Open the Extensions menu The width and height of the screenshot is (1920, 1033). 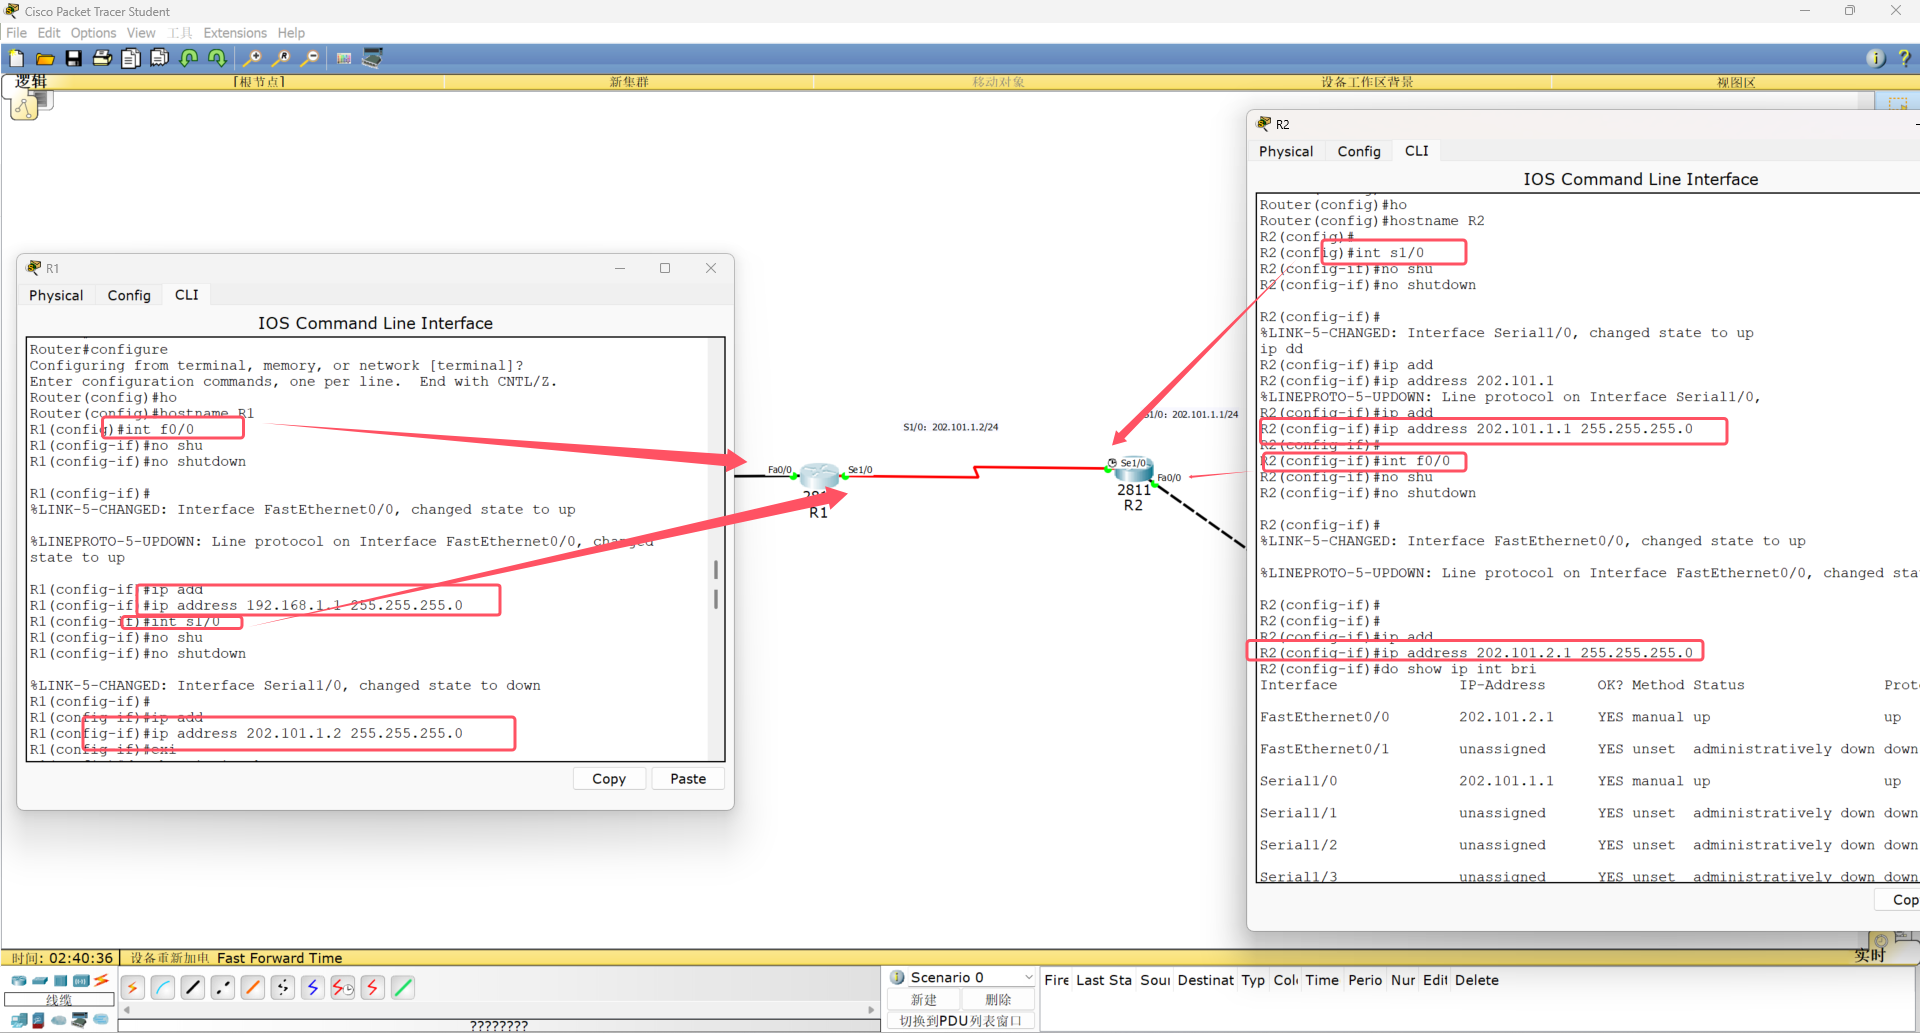point(235,33)
